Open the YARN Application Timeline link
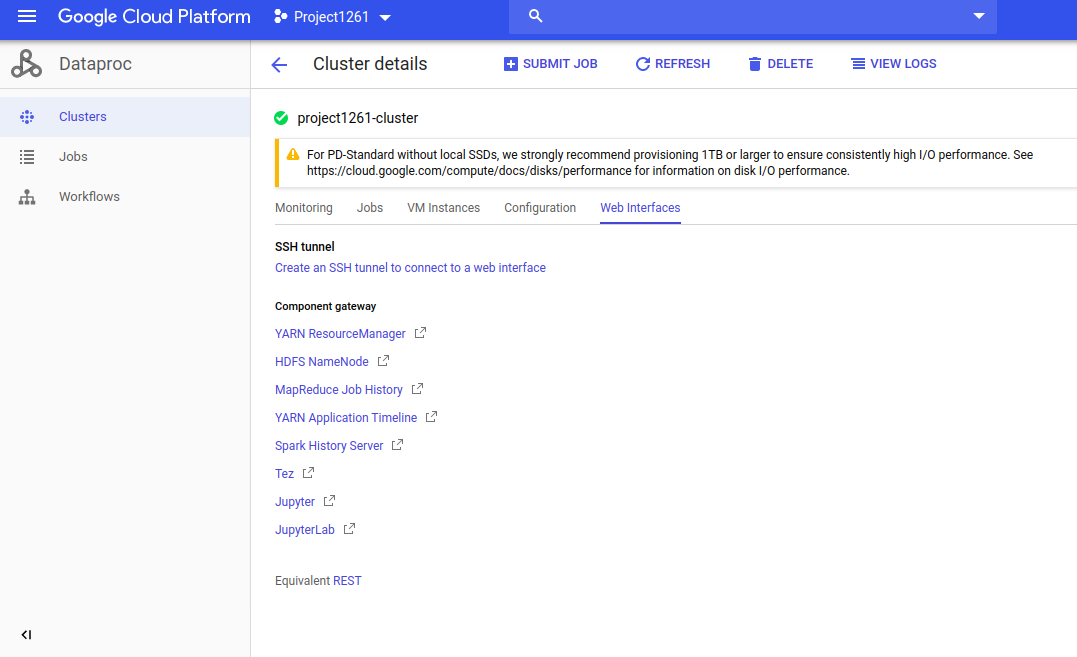 pos(345,417)
